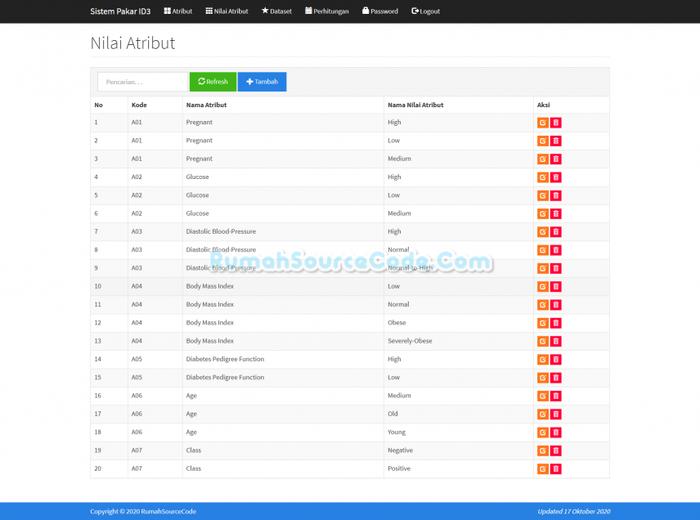The width and height of the screenshot is (700, 520).
Task: Go to the Dataset page
Action: 277,11
